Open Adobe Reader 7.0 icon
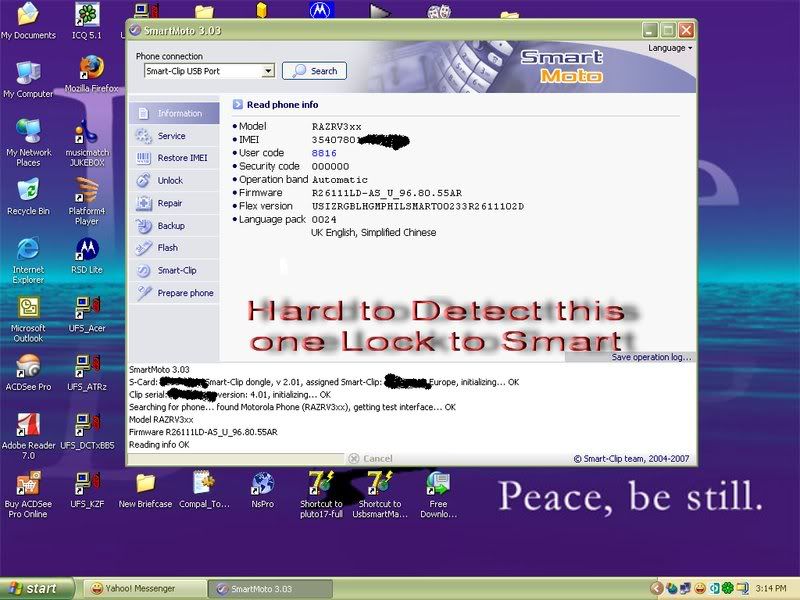 click(28, 436)
